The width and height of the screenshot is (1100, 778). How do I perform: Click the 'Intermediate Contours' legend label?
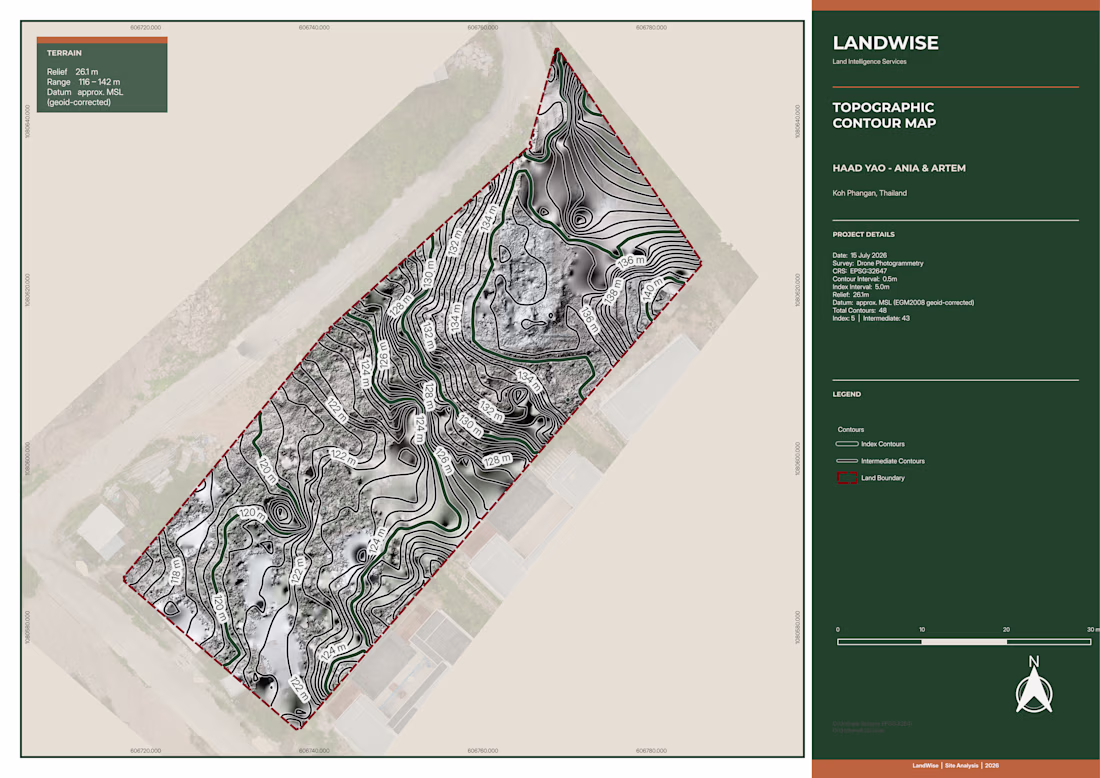[893, 461]
